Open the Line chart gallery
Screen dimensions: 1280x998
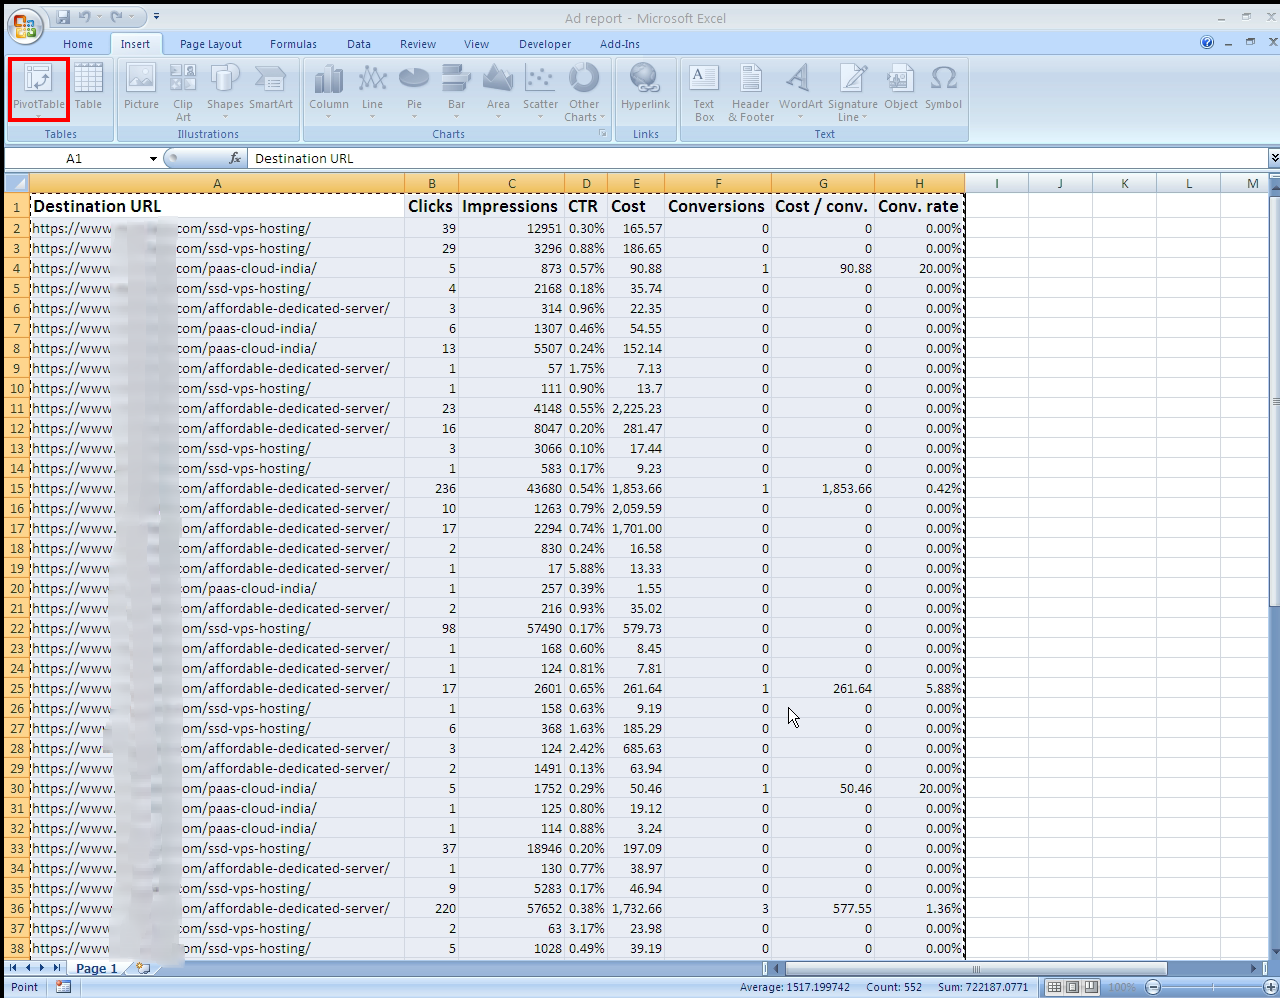(x=372, y=89)
